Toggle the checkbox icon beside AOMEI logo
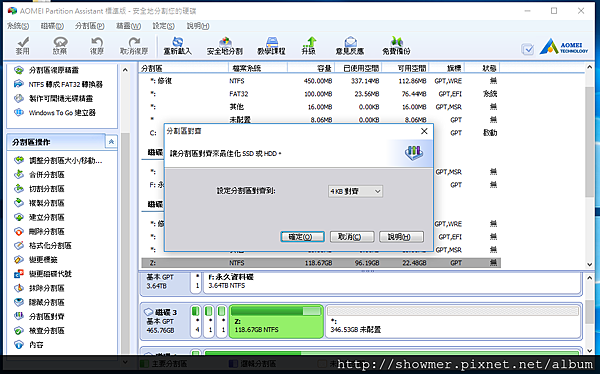Image resolution: width=600 pixels, height=374 pixels. 528,49
